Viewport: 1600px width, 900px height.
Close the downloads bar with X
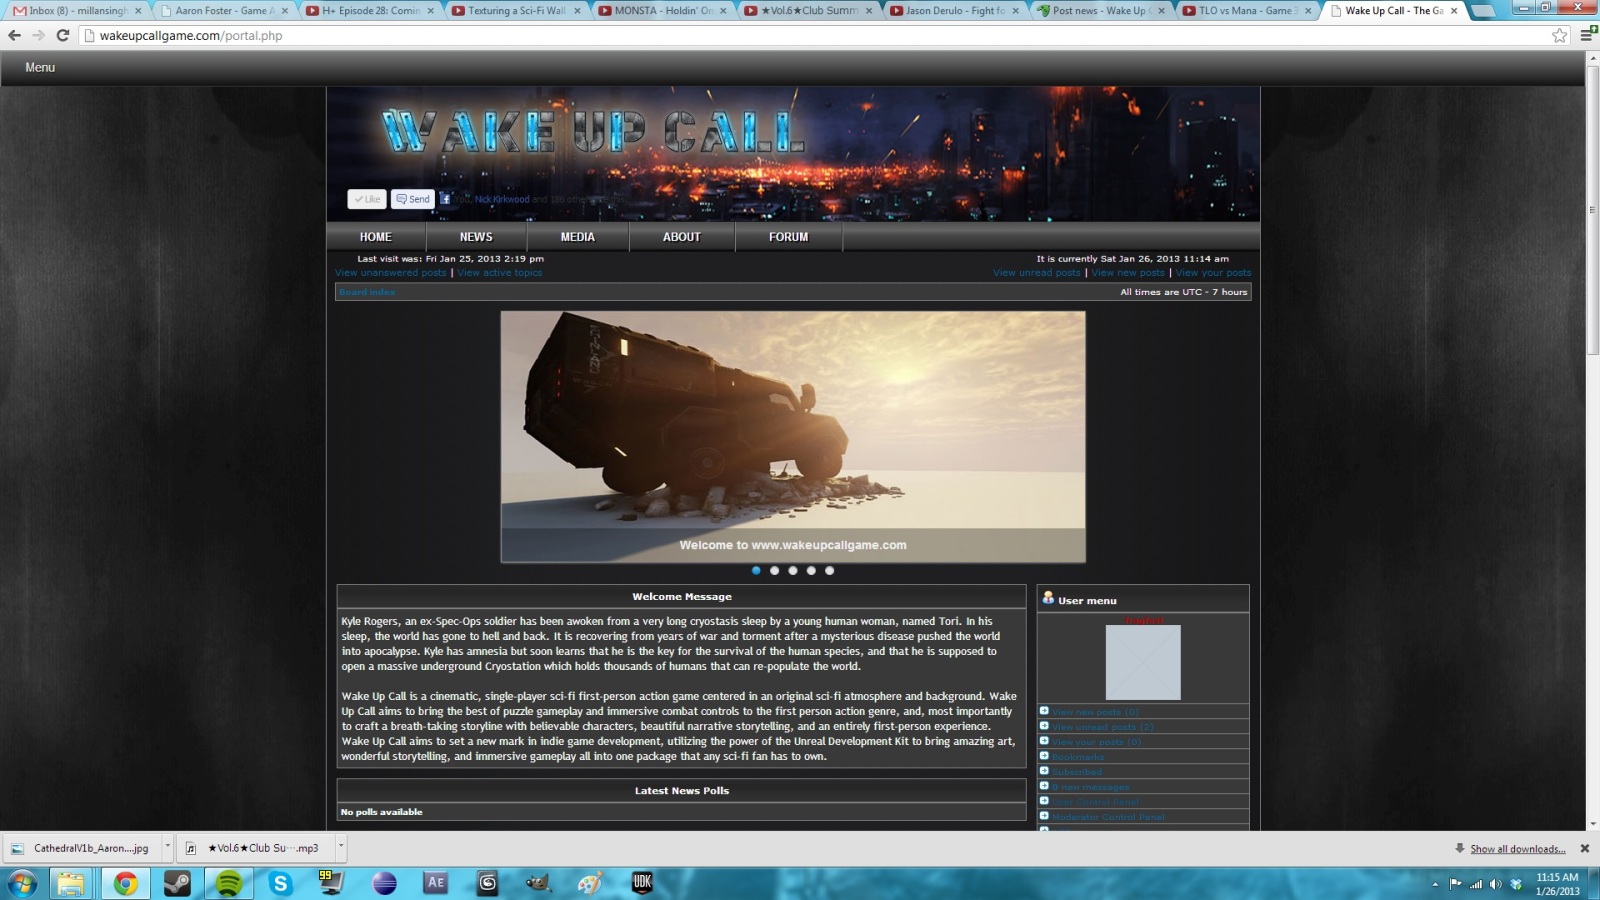point(1584,848)
